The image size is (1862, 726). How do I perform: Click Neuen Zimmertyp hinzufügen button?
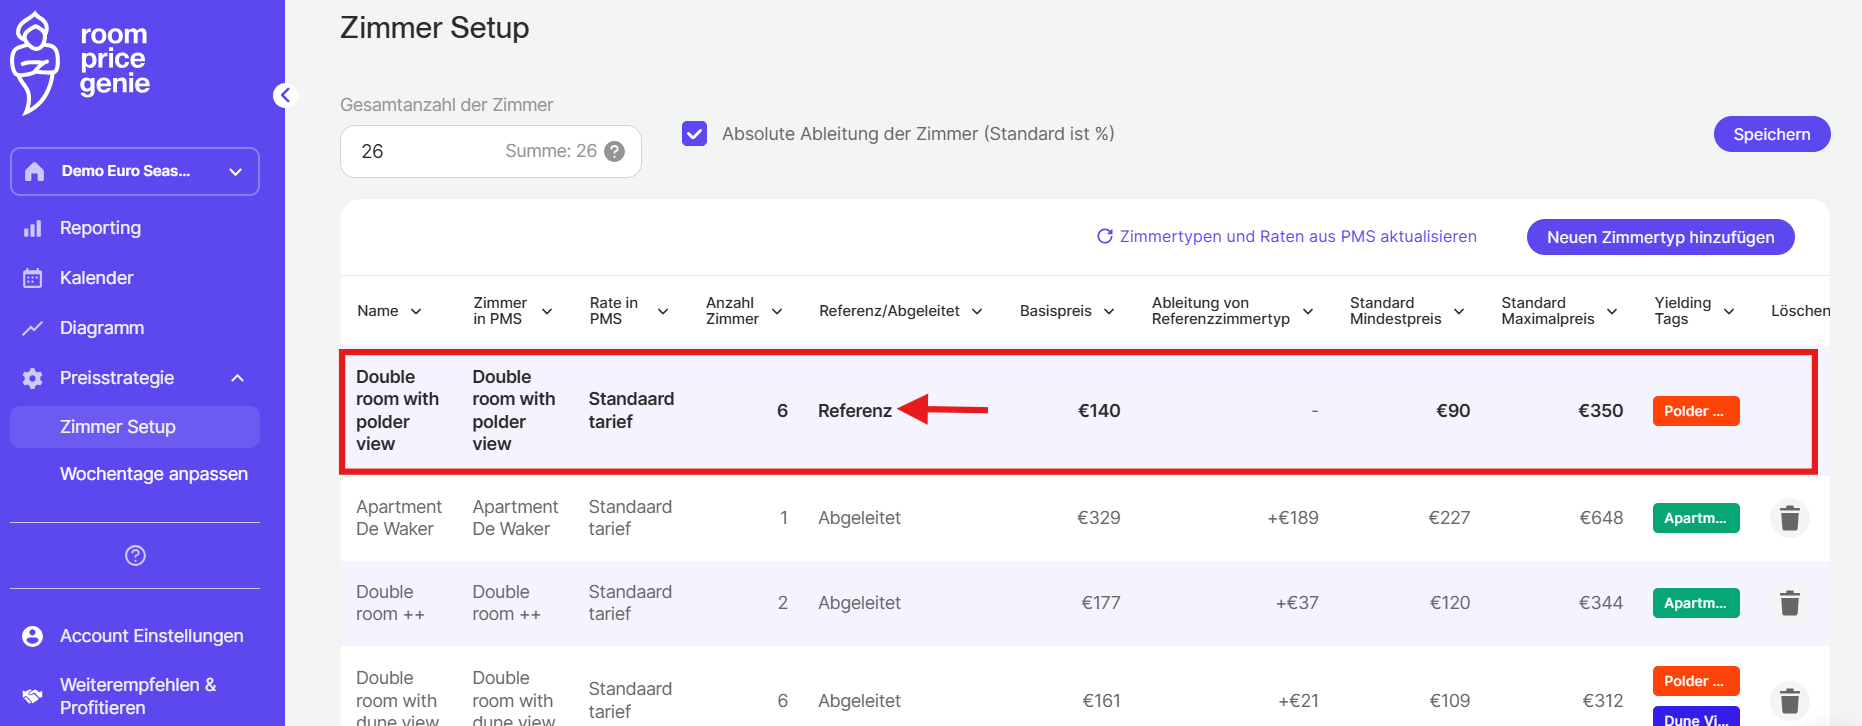point(1660,237)
